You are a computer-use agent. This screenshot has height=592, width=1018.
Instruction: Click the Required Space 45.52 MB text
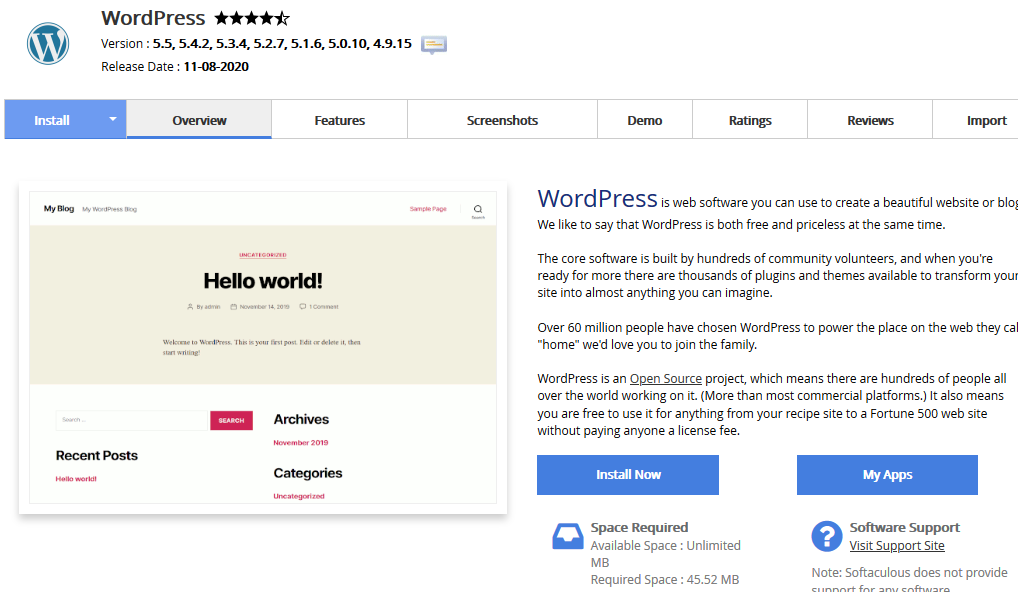(665, 580)
